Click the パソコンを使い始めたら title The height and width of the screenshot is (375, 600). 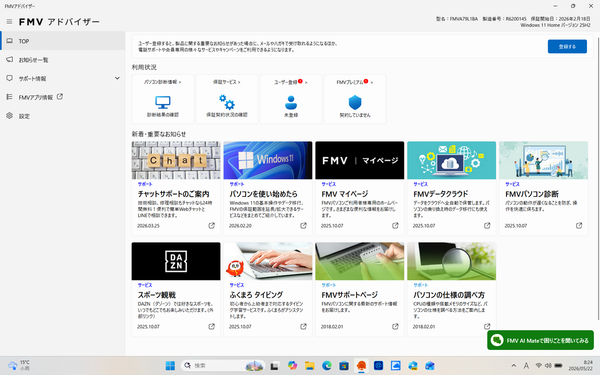pos(263,194)
